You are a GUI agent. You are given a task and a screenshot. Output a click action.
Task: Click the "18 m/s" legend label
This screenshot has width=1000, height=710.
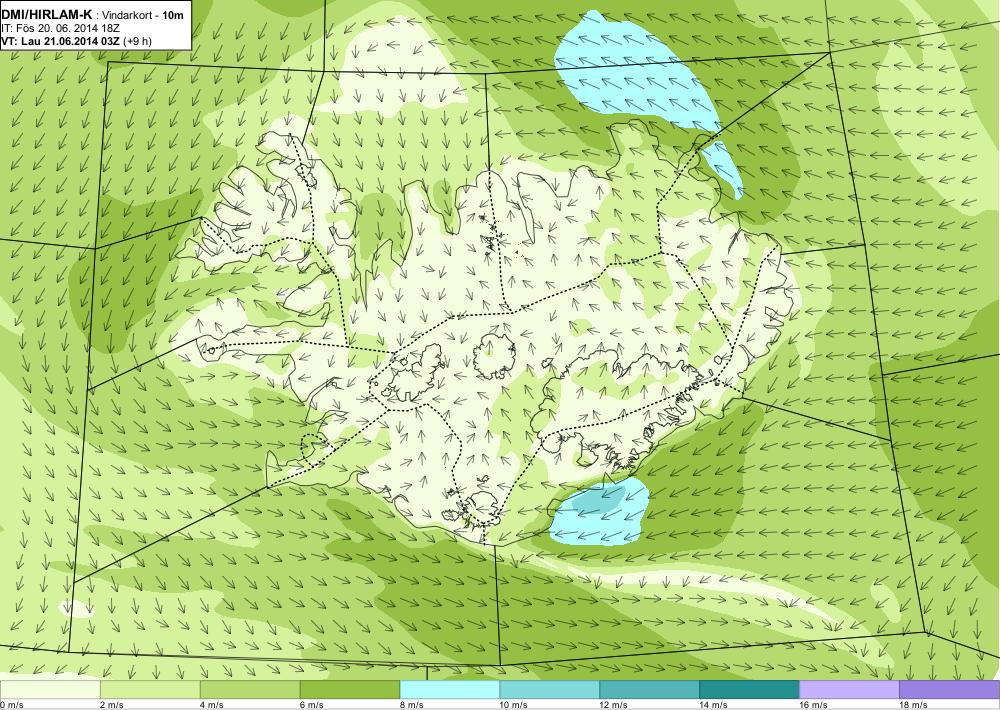(913, 705)
